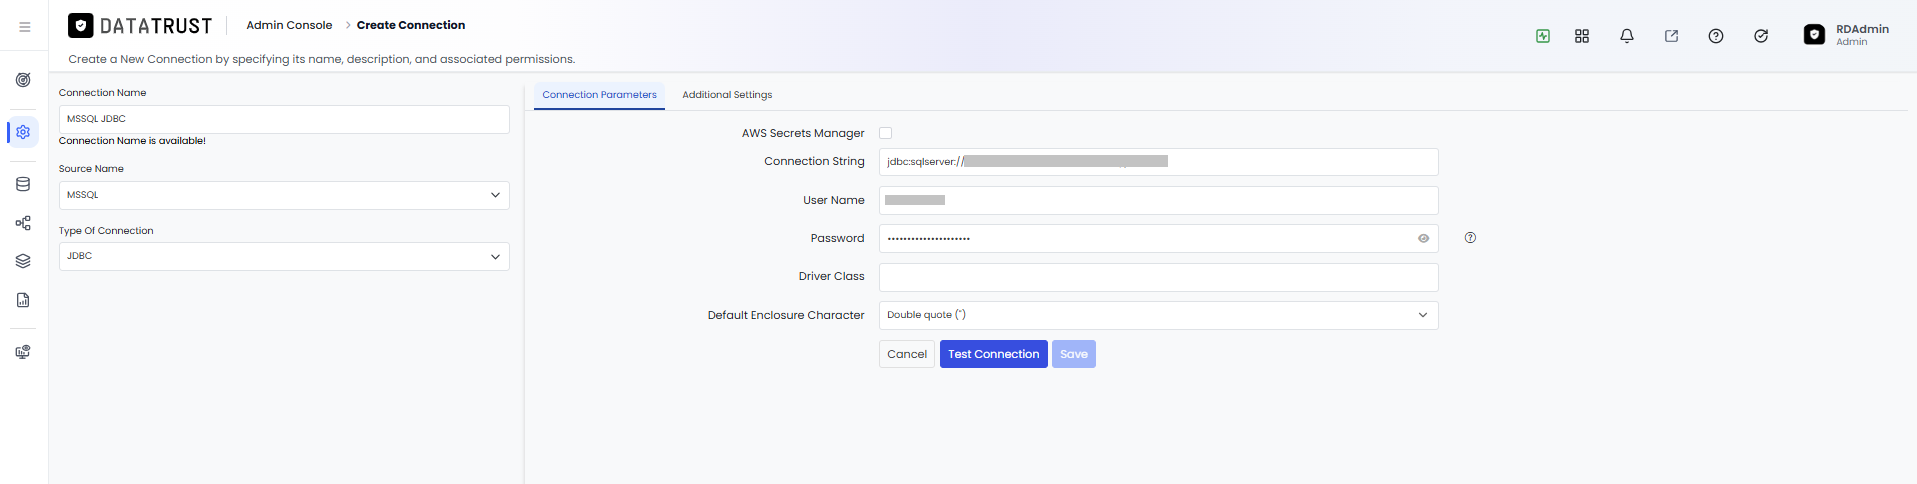The height and width of the screenshot is (484, 1917).
Task: Open the database icon in the sidebar
Action: point(23,184)
